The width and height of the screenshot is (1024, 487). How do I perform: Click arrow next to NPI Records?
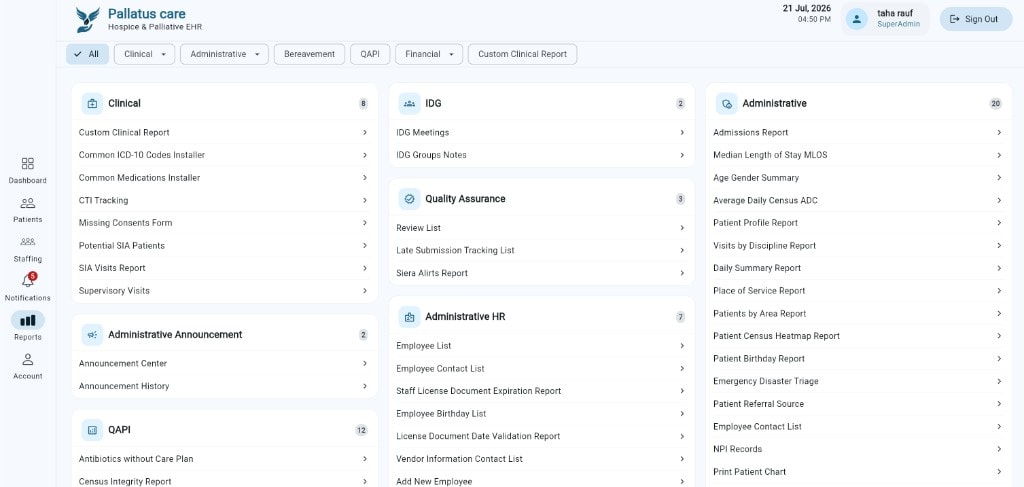coord(999,449)
